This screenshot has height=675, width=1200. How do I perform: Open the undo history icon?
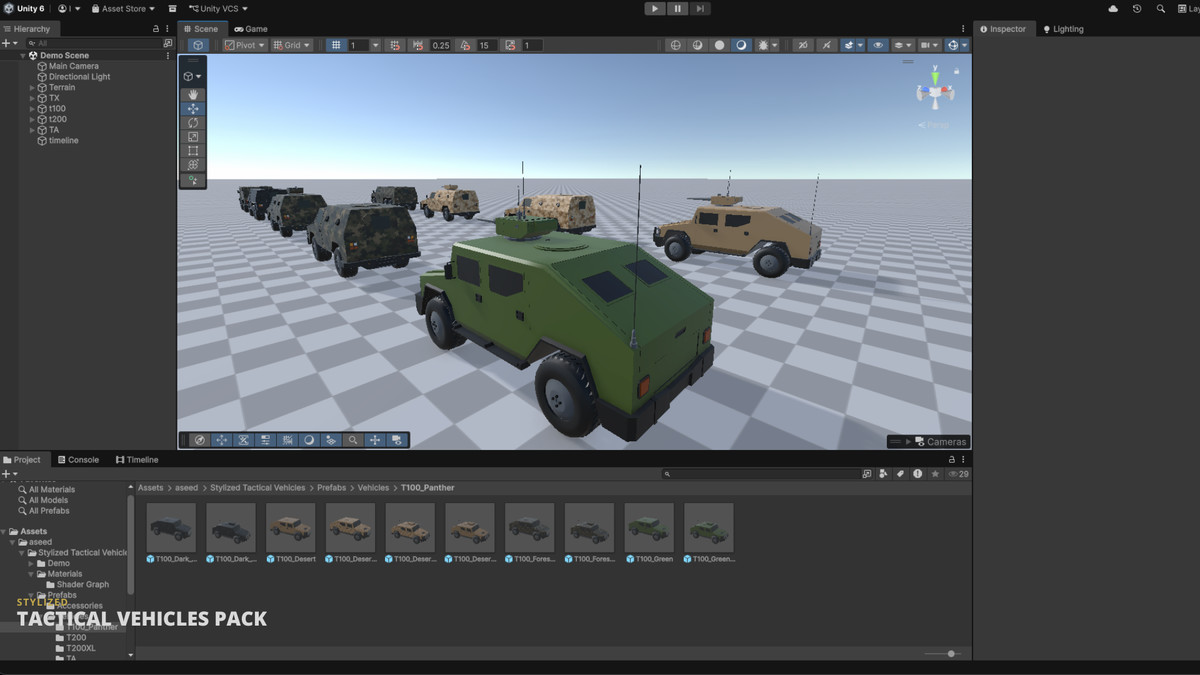tap(1137, 9)
